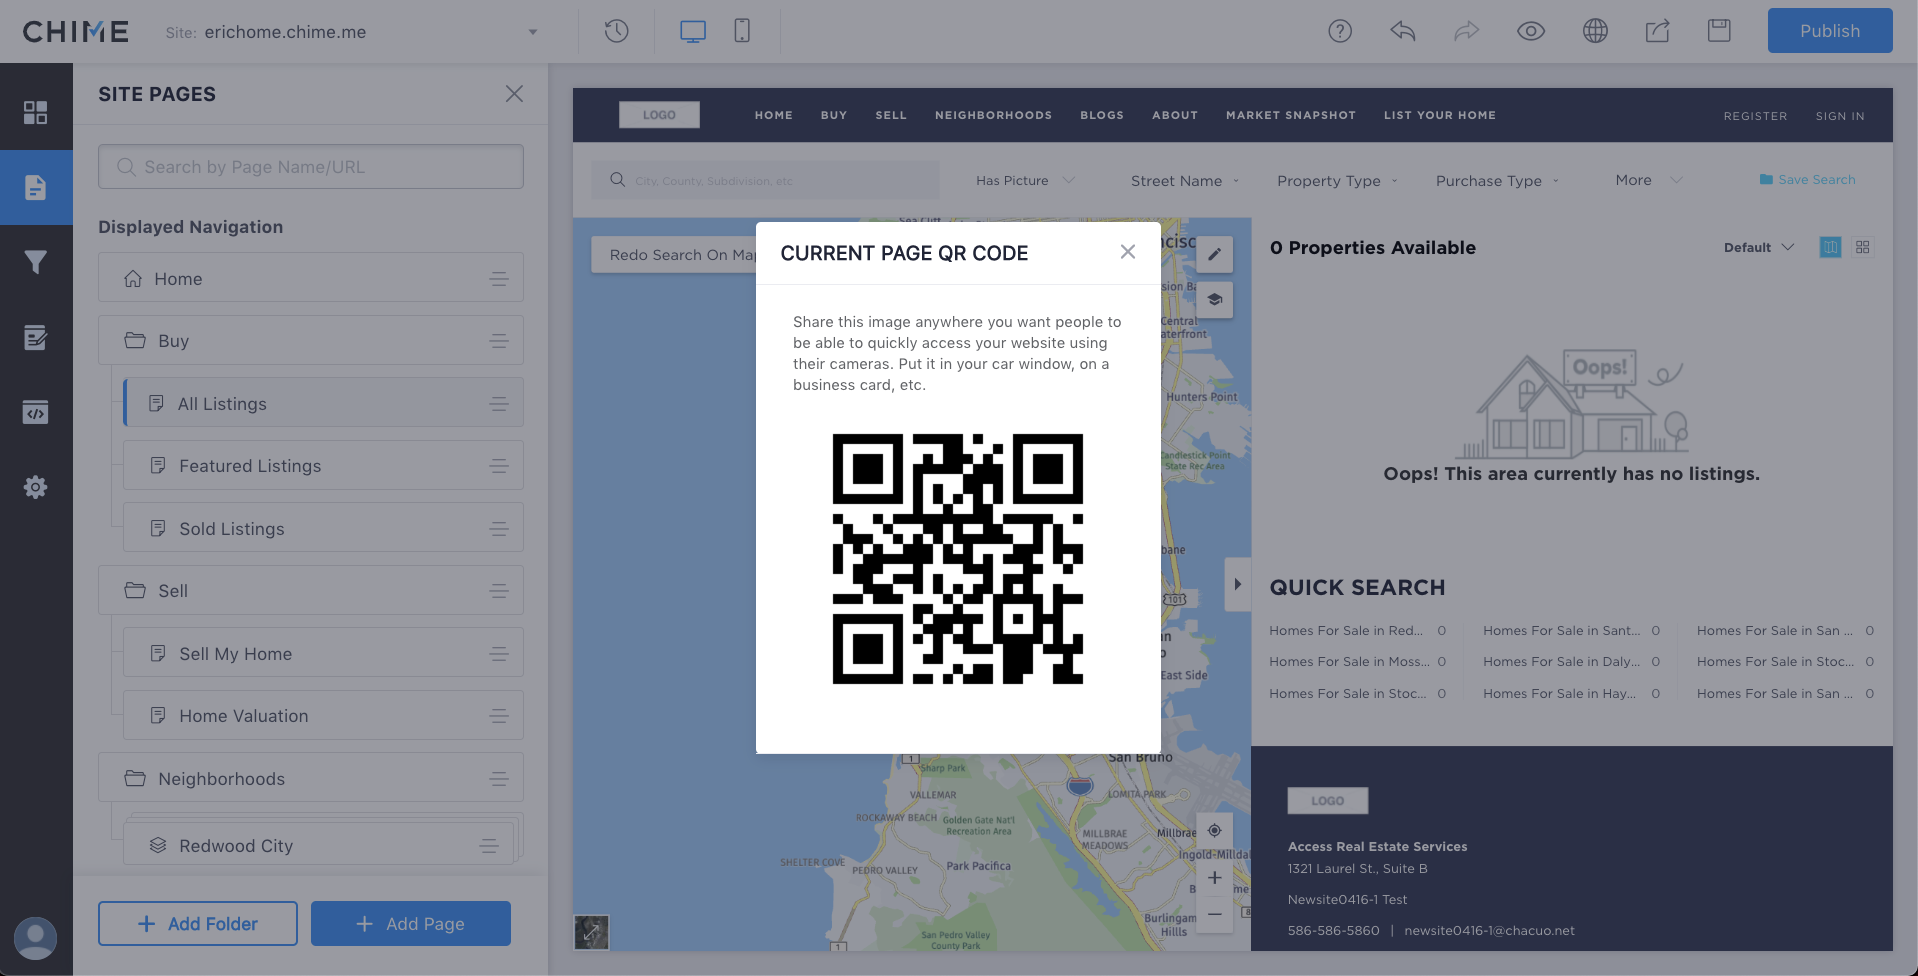1918x976 pixels.
Task: Open the MARKET SNAPSHOT menu item
Action: point(1291,115)
